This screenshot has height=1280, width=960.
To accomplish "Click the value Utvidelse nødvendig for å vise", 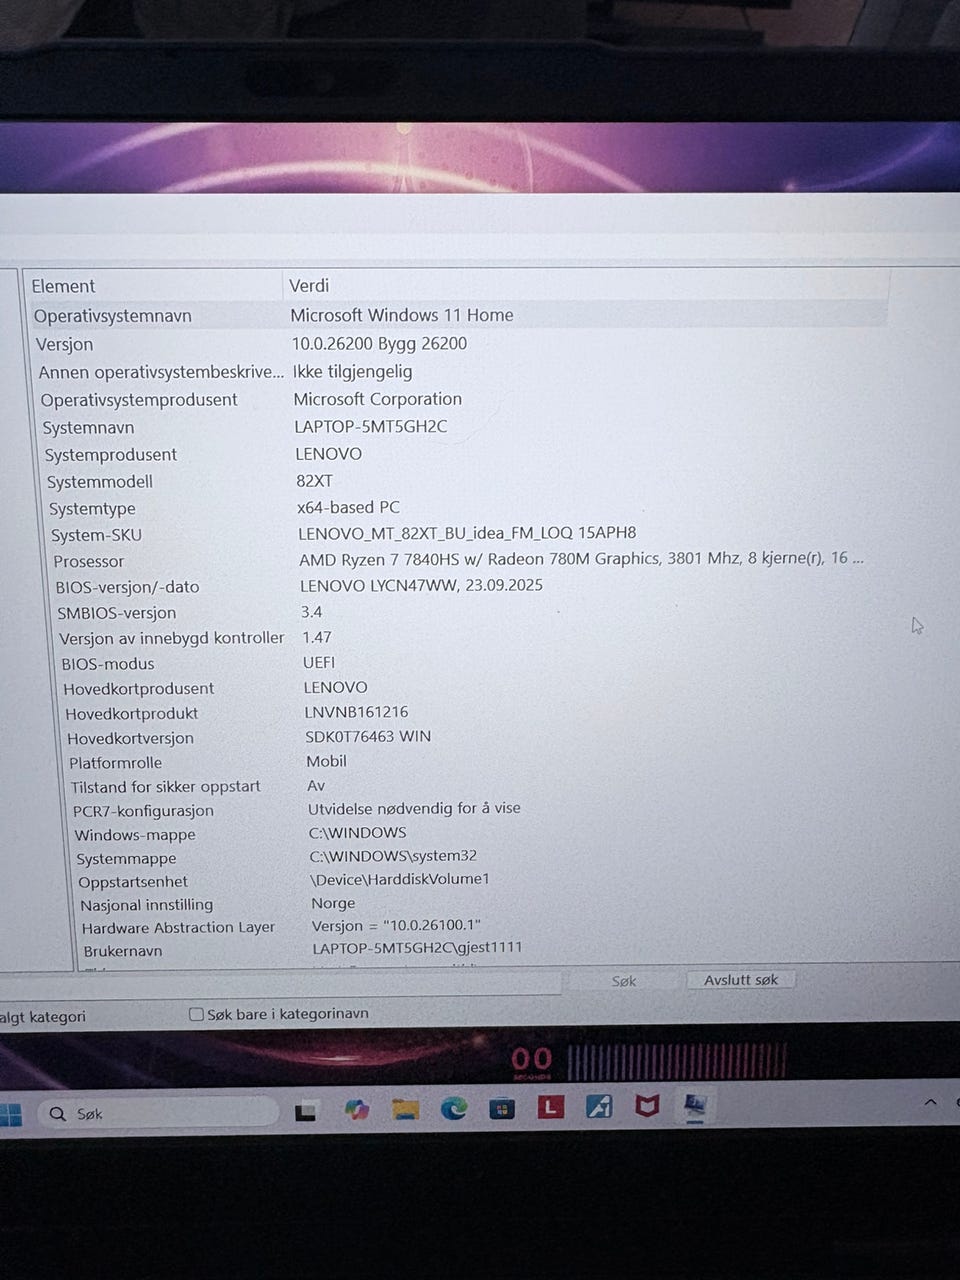I will tap(414, 808).
